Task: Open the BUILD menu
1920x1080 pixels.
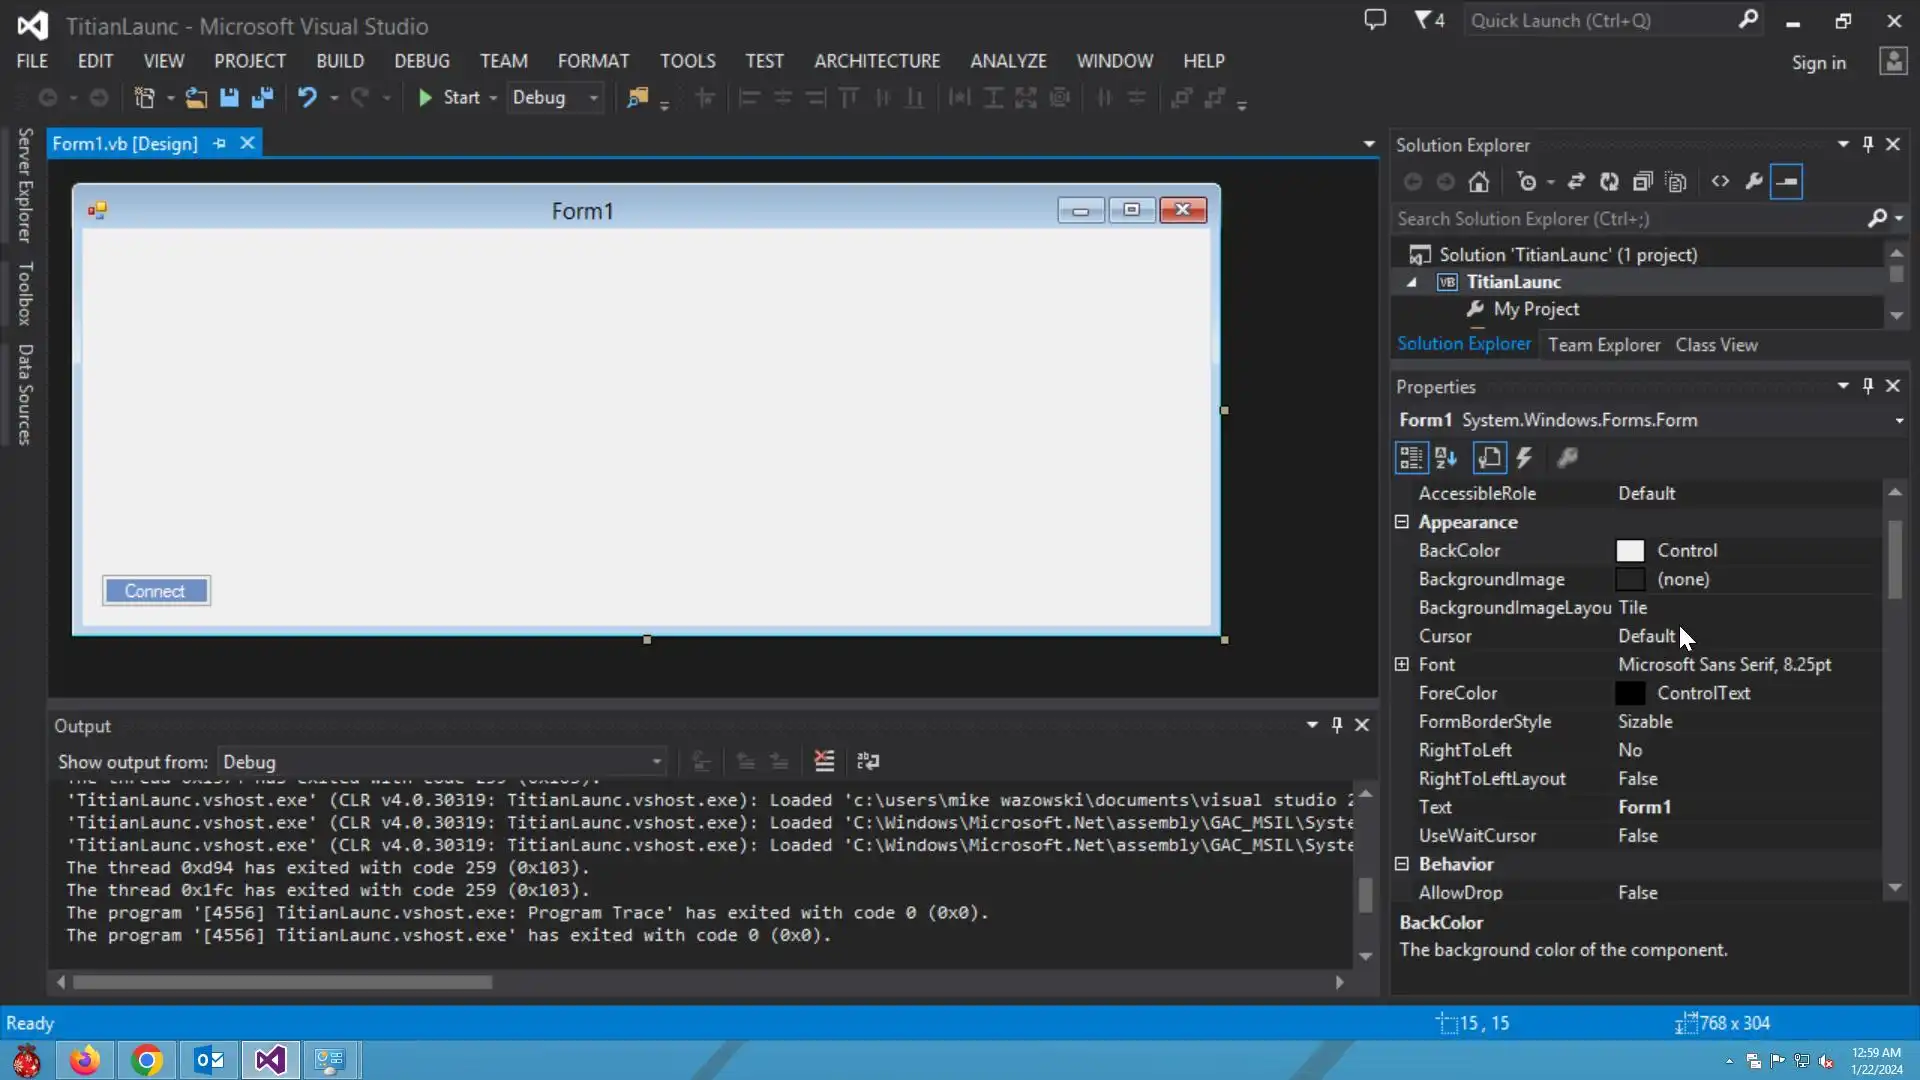Action: (340, 61)
